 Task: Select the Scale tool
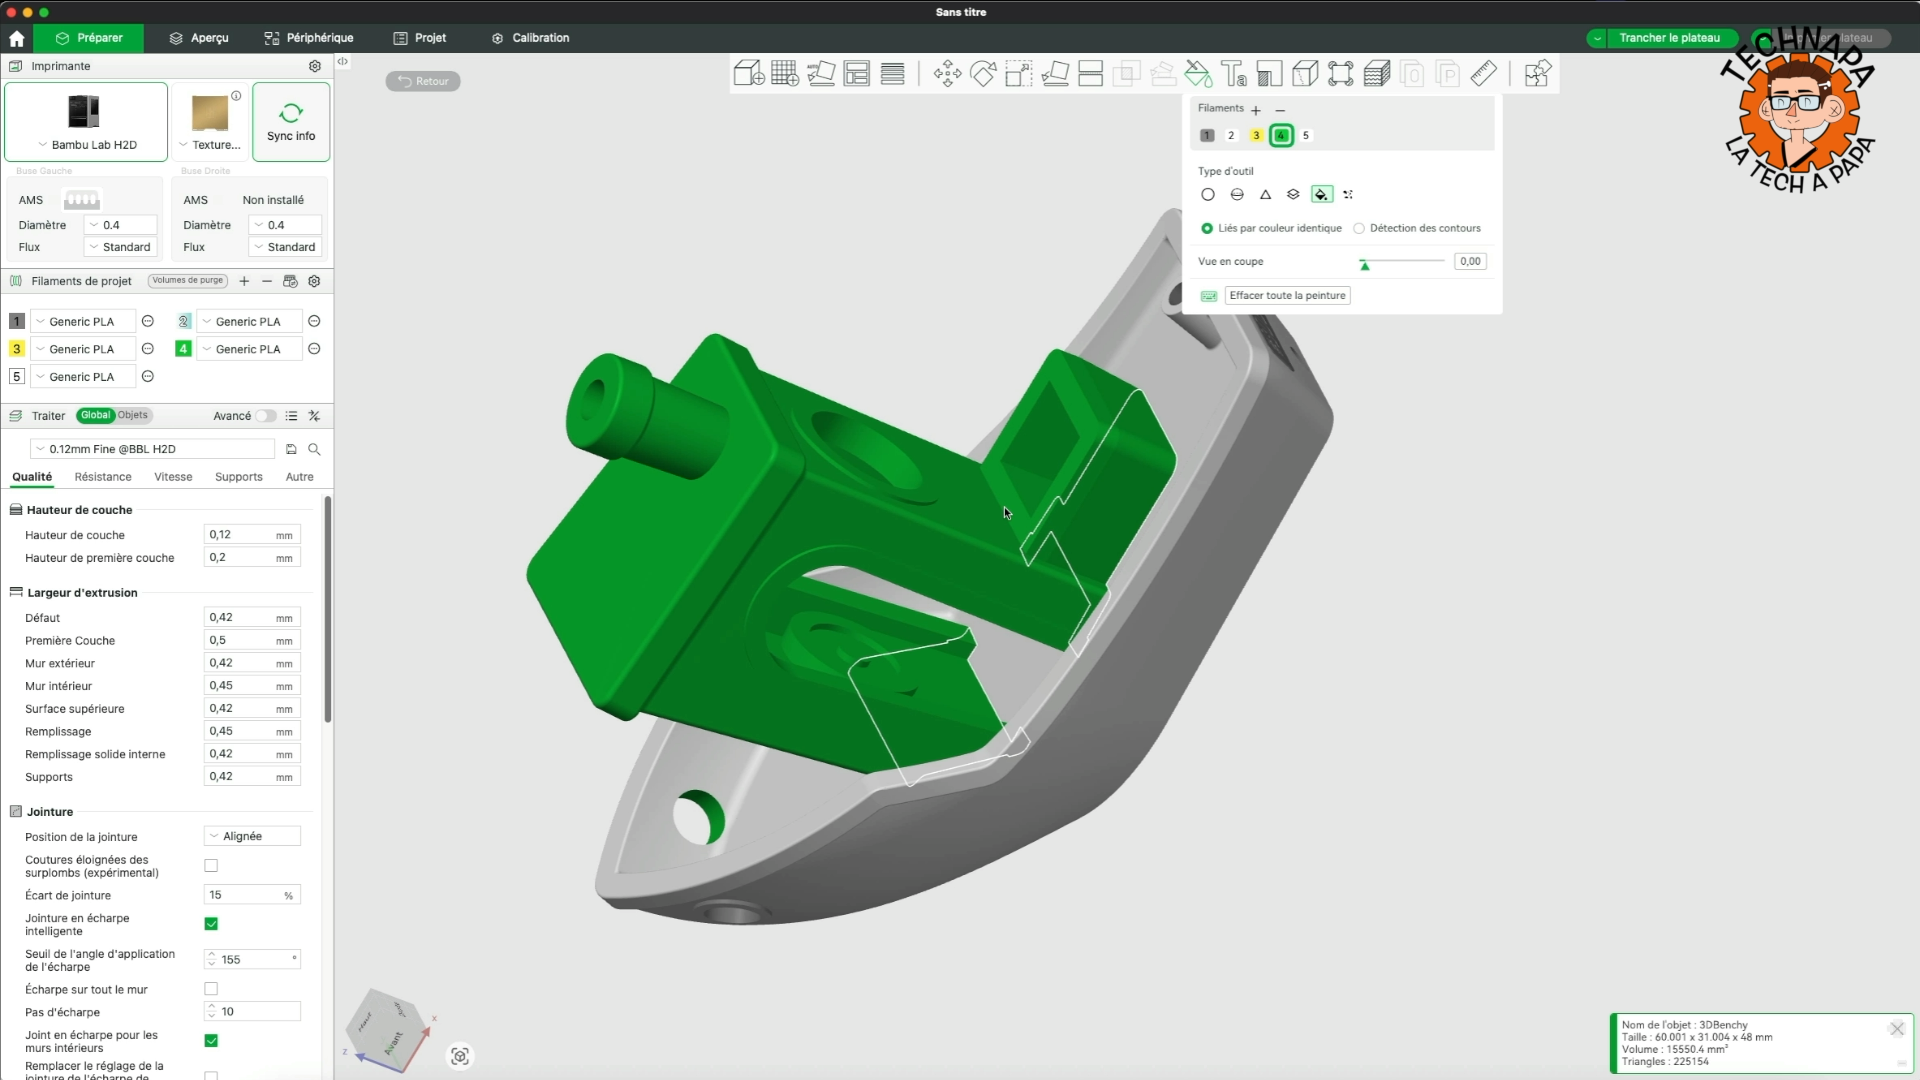coord(1018,73)
